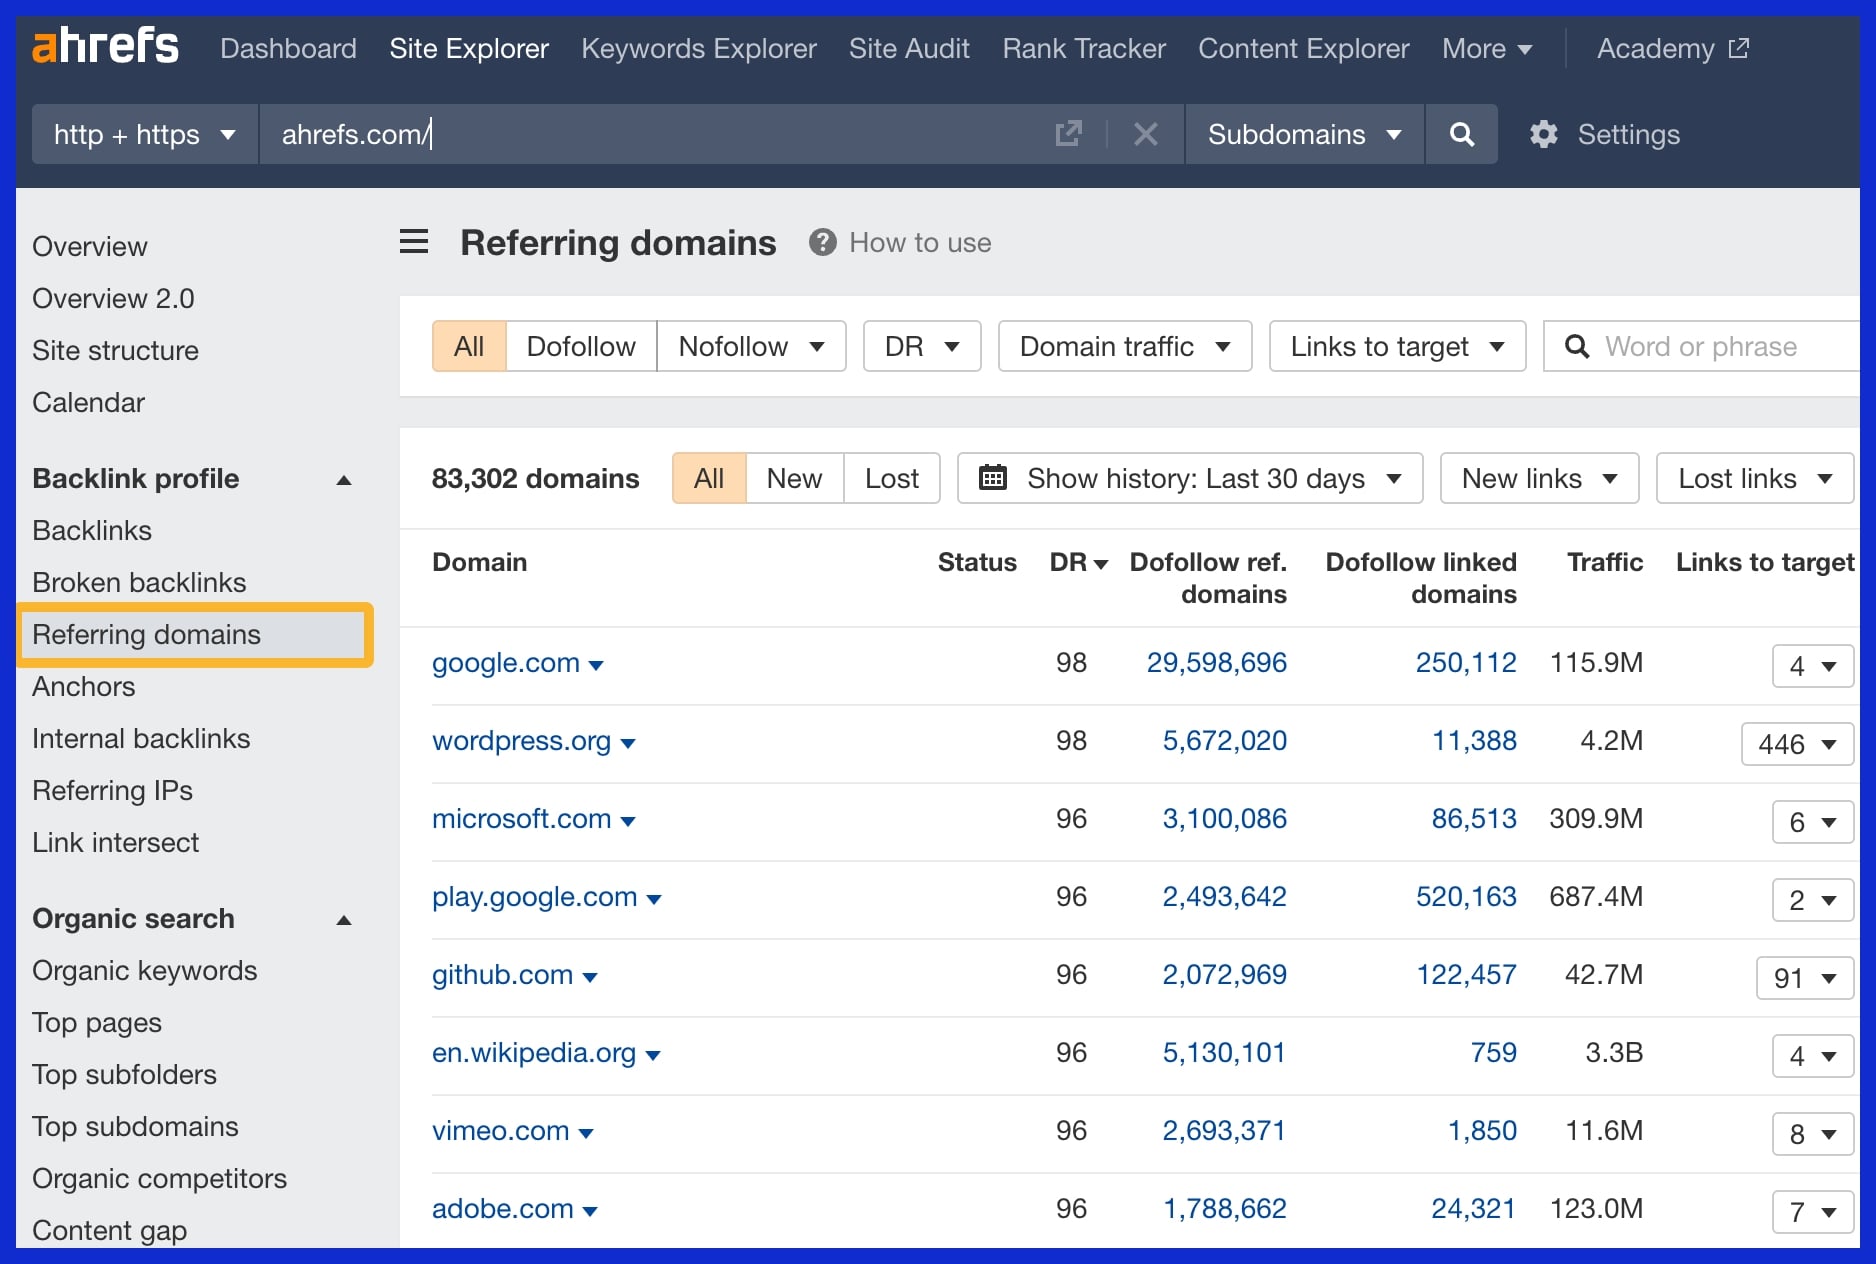Click github.com dofollow linked domains 122,457
Screen dimensions: 1876x1264
[x=1466, y=974]
